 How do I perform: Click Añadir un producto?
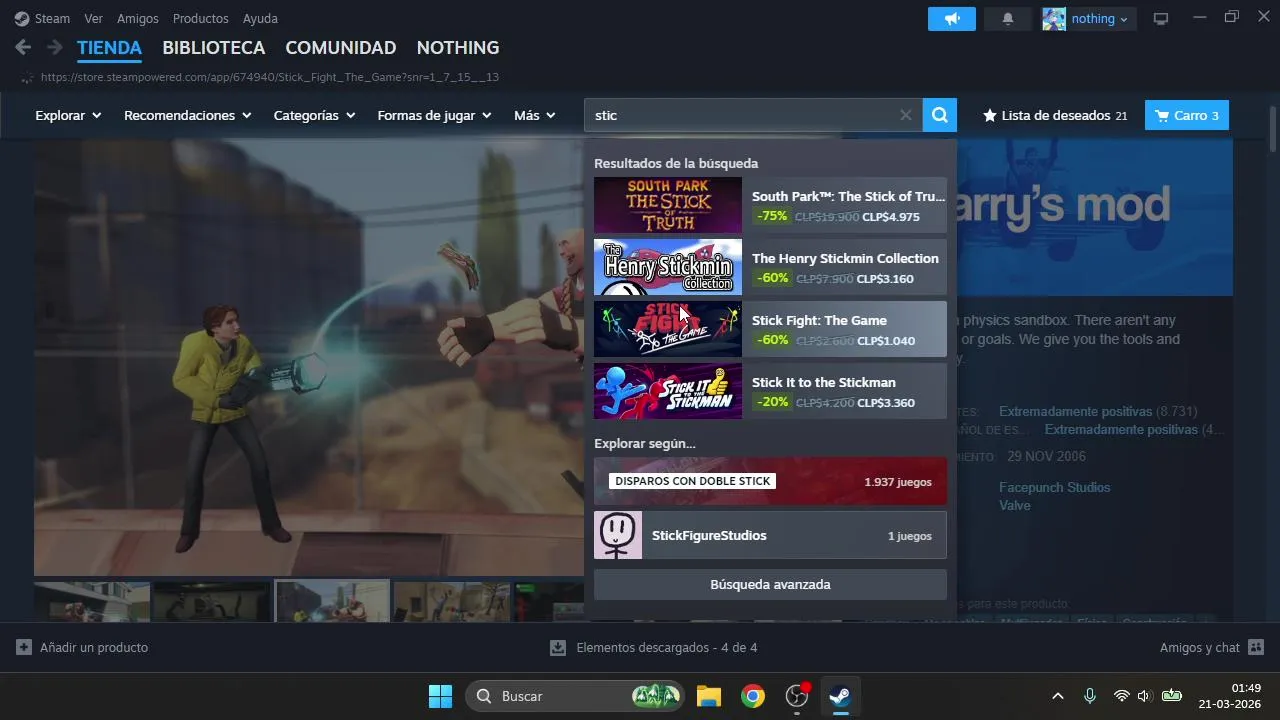pos(82,647)
